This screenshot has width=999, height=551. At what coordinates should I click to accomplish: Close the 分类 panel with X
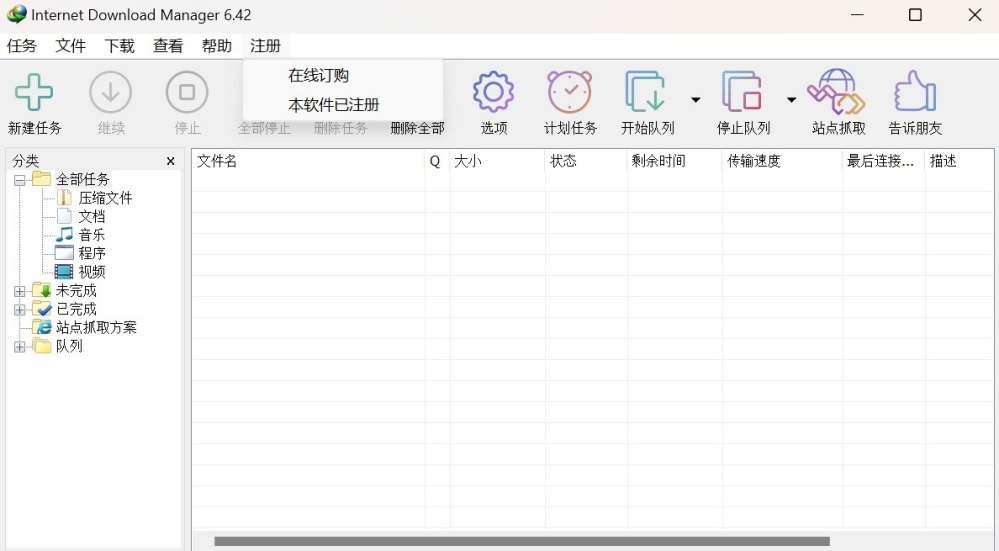(170, 161)
